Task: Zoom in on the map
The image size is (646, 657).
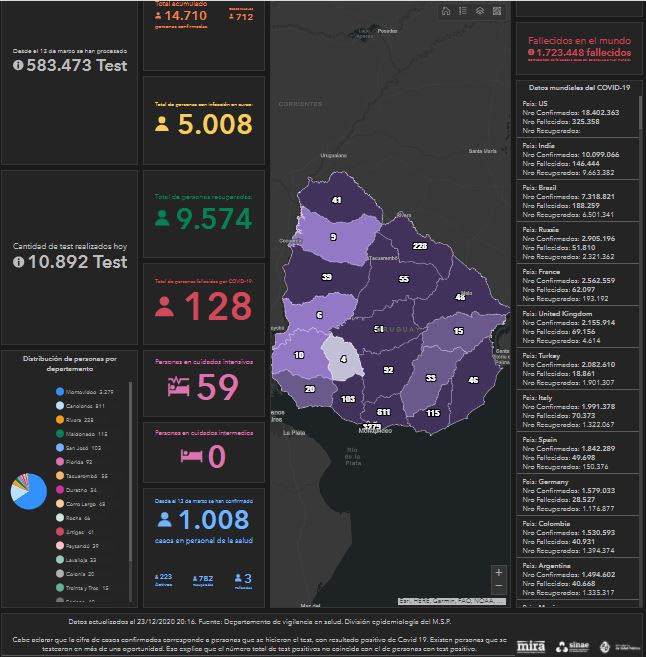Action: click(499, 572)
